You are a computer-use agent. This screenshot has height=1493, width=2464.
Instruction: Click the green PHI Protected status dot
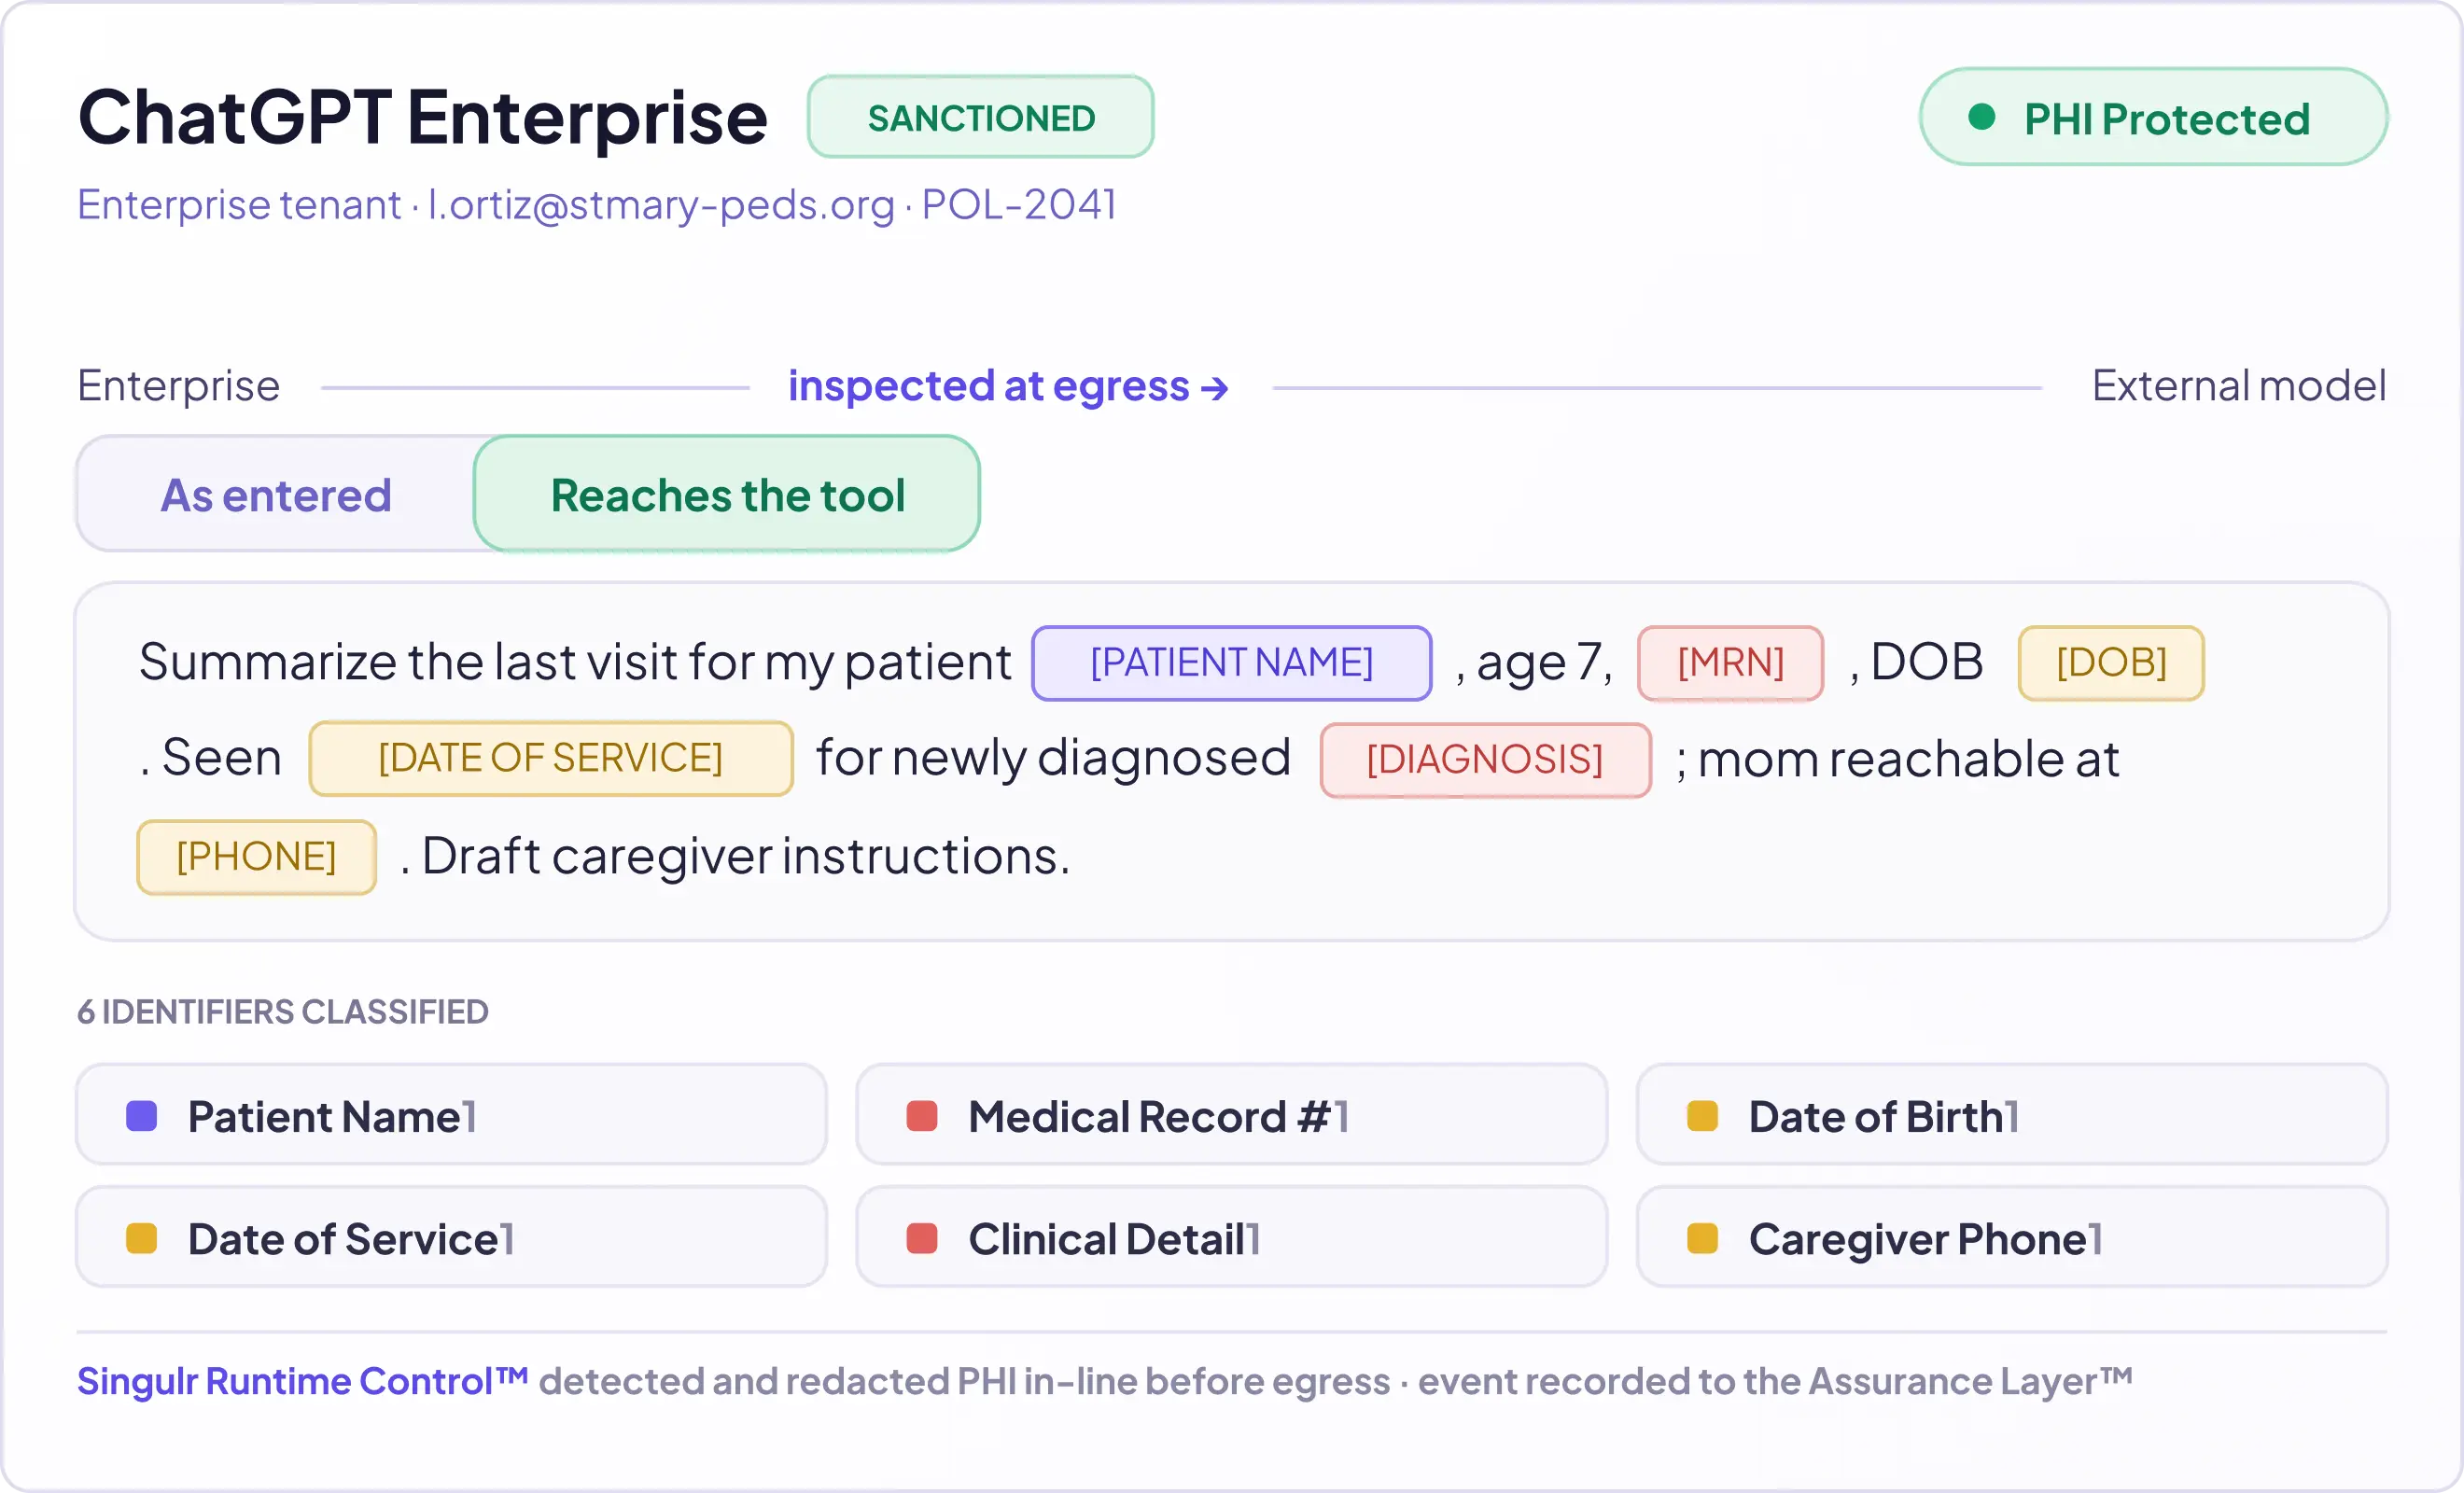1981,117
